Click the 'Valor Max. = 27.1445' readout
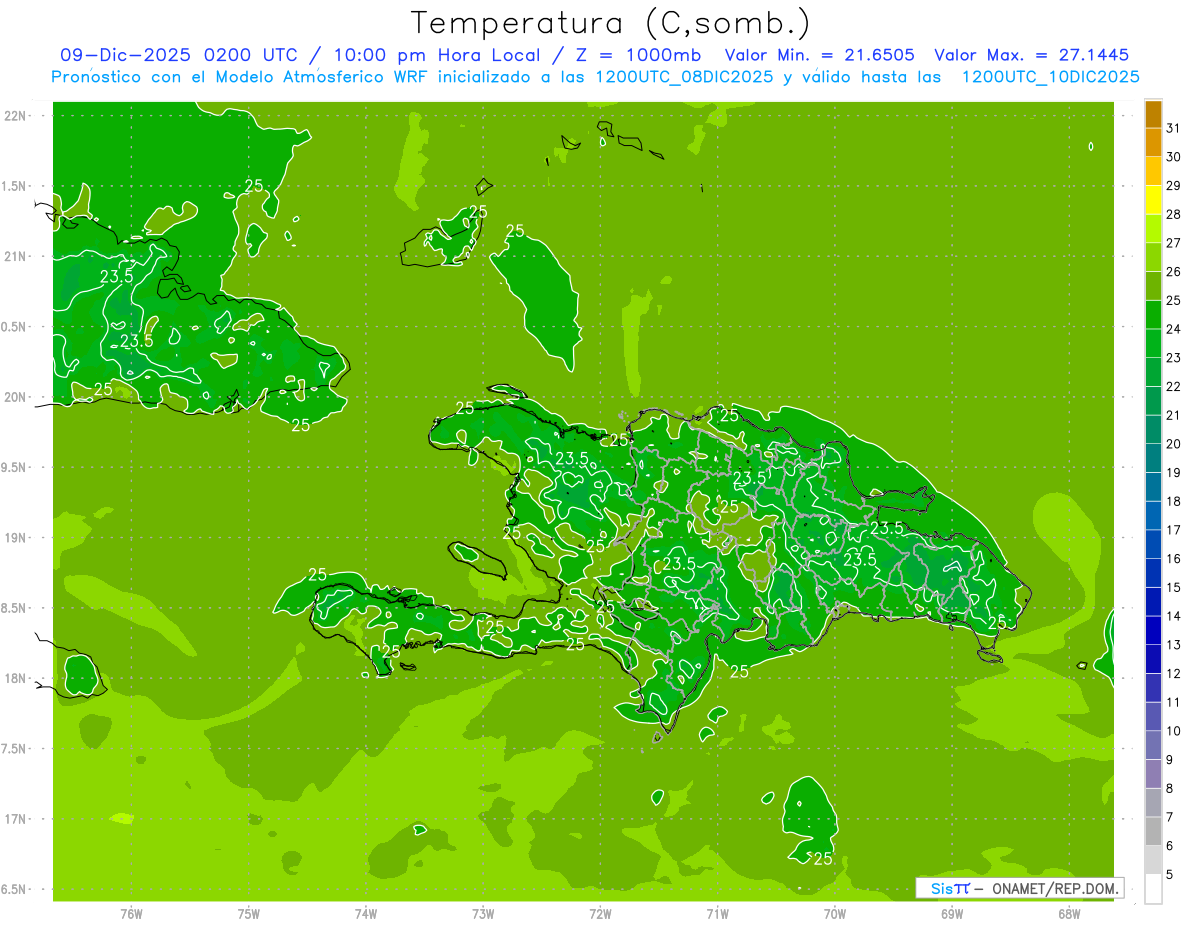Screen dimensions: 1200x927 1031,55
